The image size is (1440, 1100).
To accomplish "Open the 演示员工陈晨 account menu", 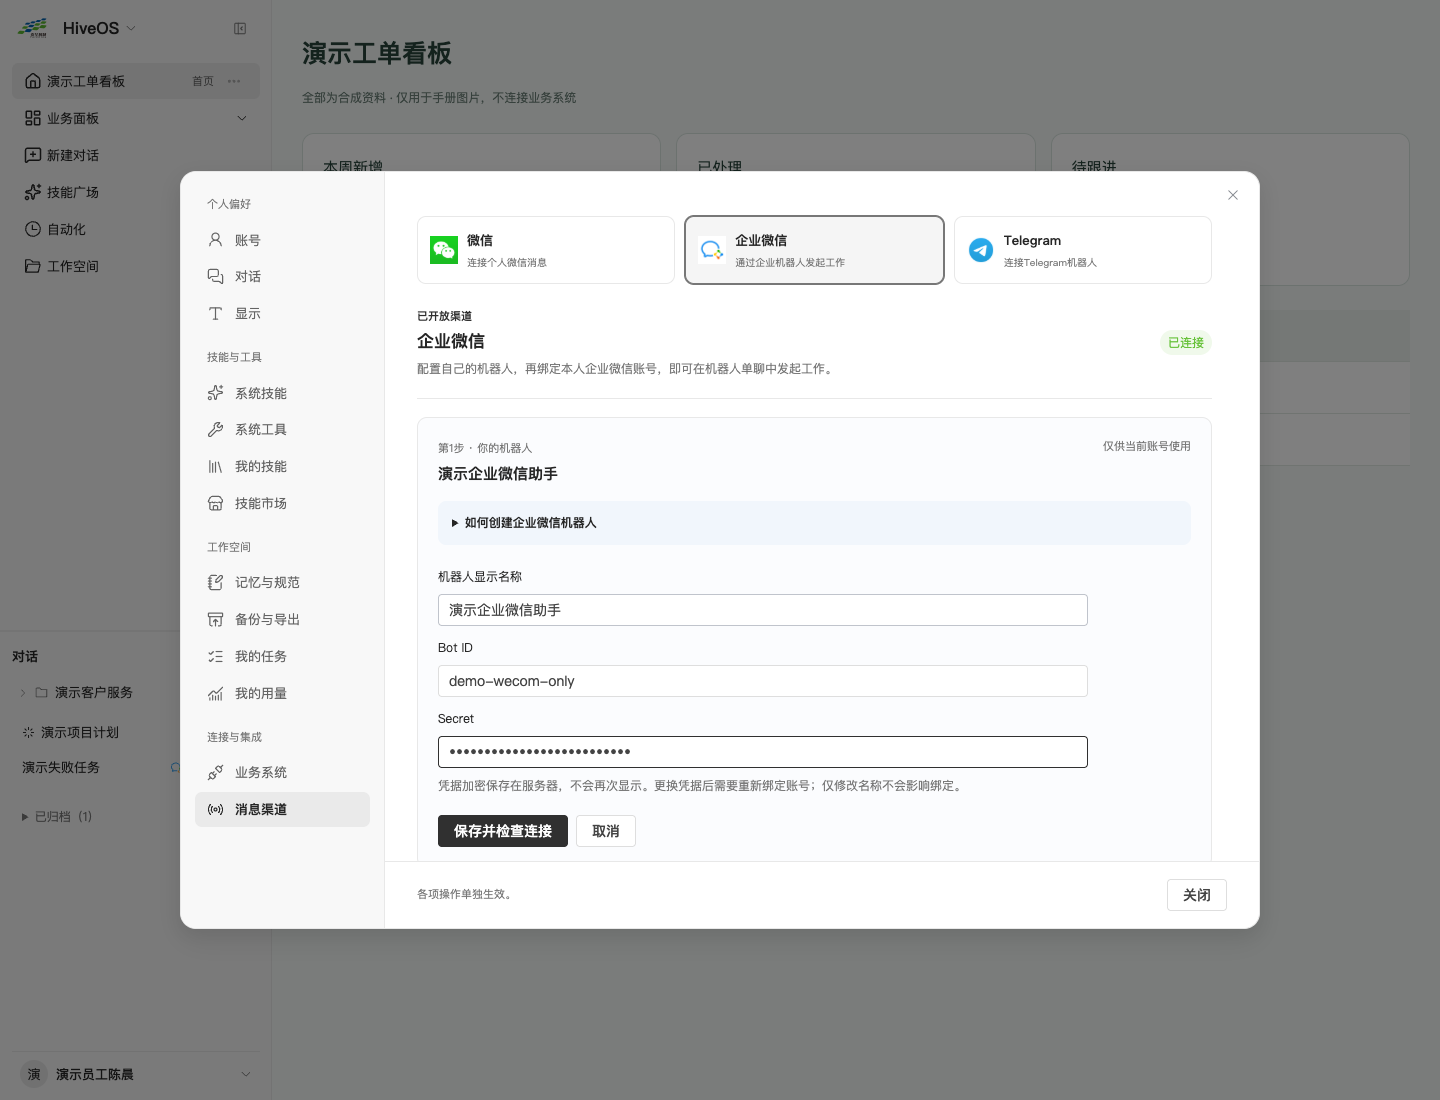I will click(x=136, y=1074).
